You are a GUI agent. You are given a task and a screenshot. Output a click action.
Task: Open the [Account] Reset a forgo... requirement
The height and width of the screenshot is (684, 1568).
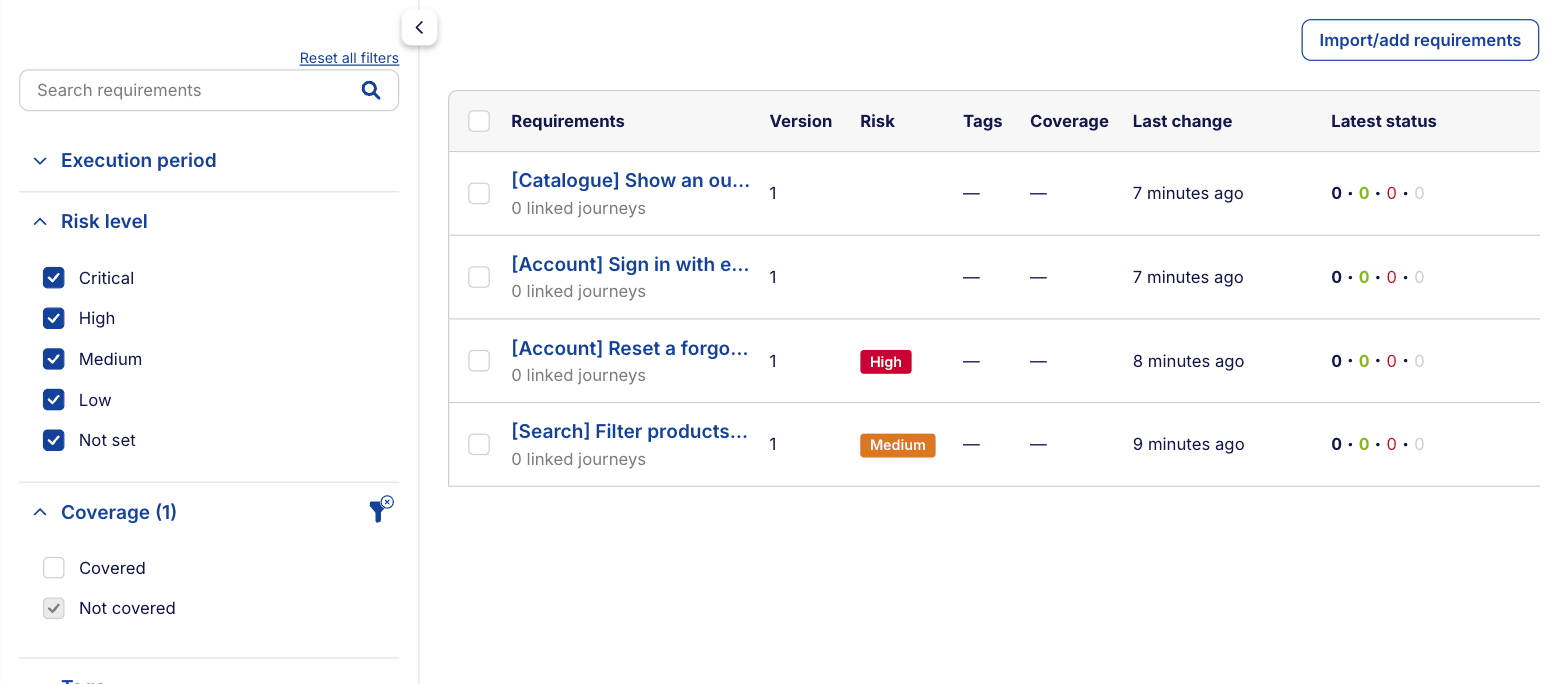coord(630,348)
